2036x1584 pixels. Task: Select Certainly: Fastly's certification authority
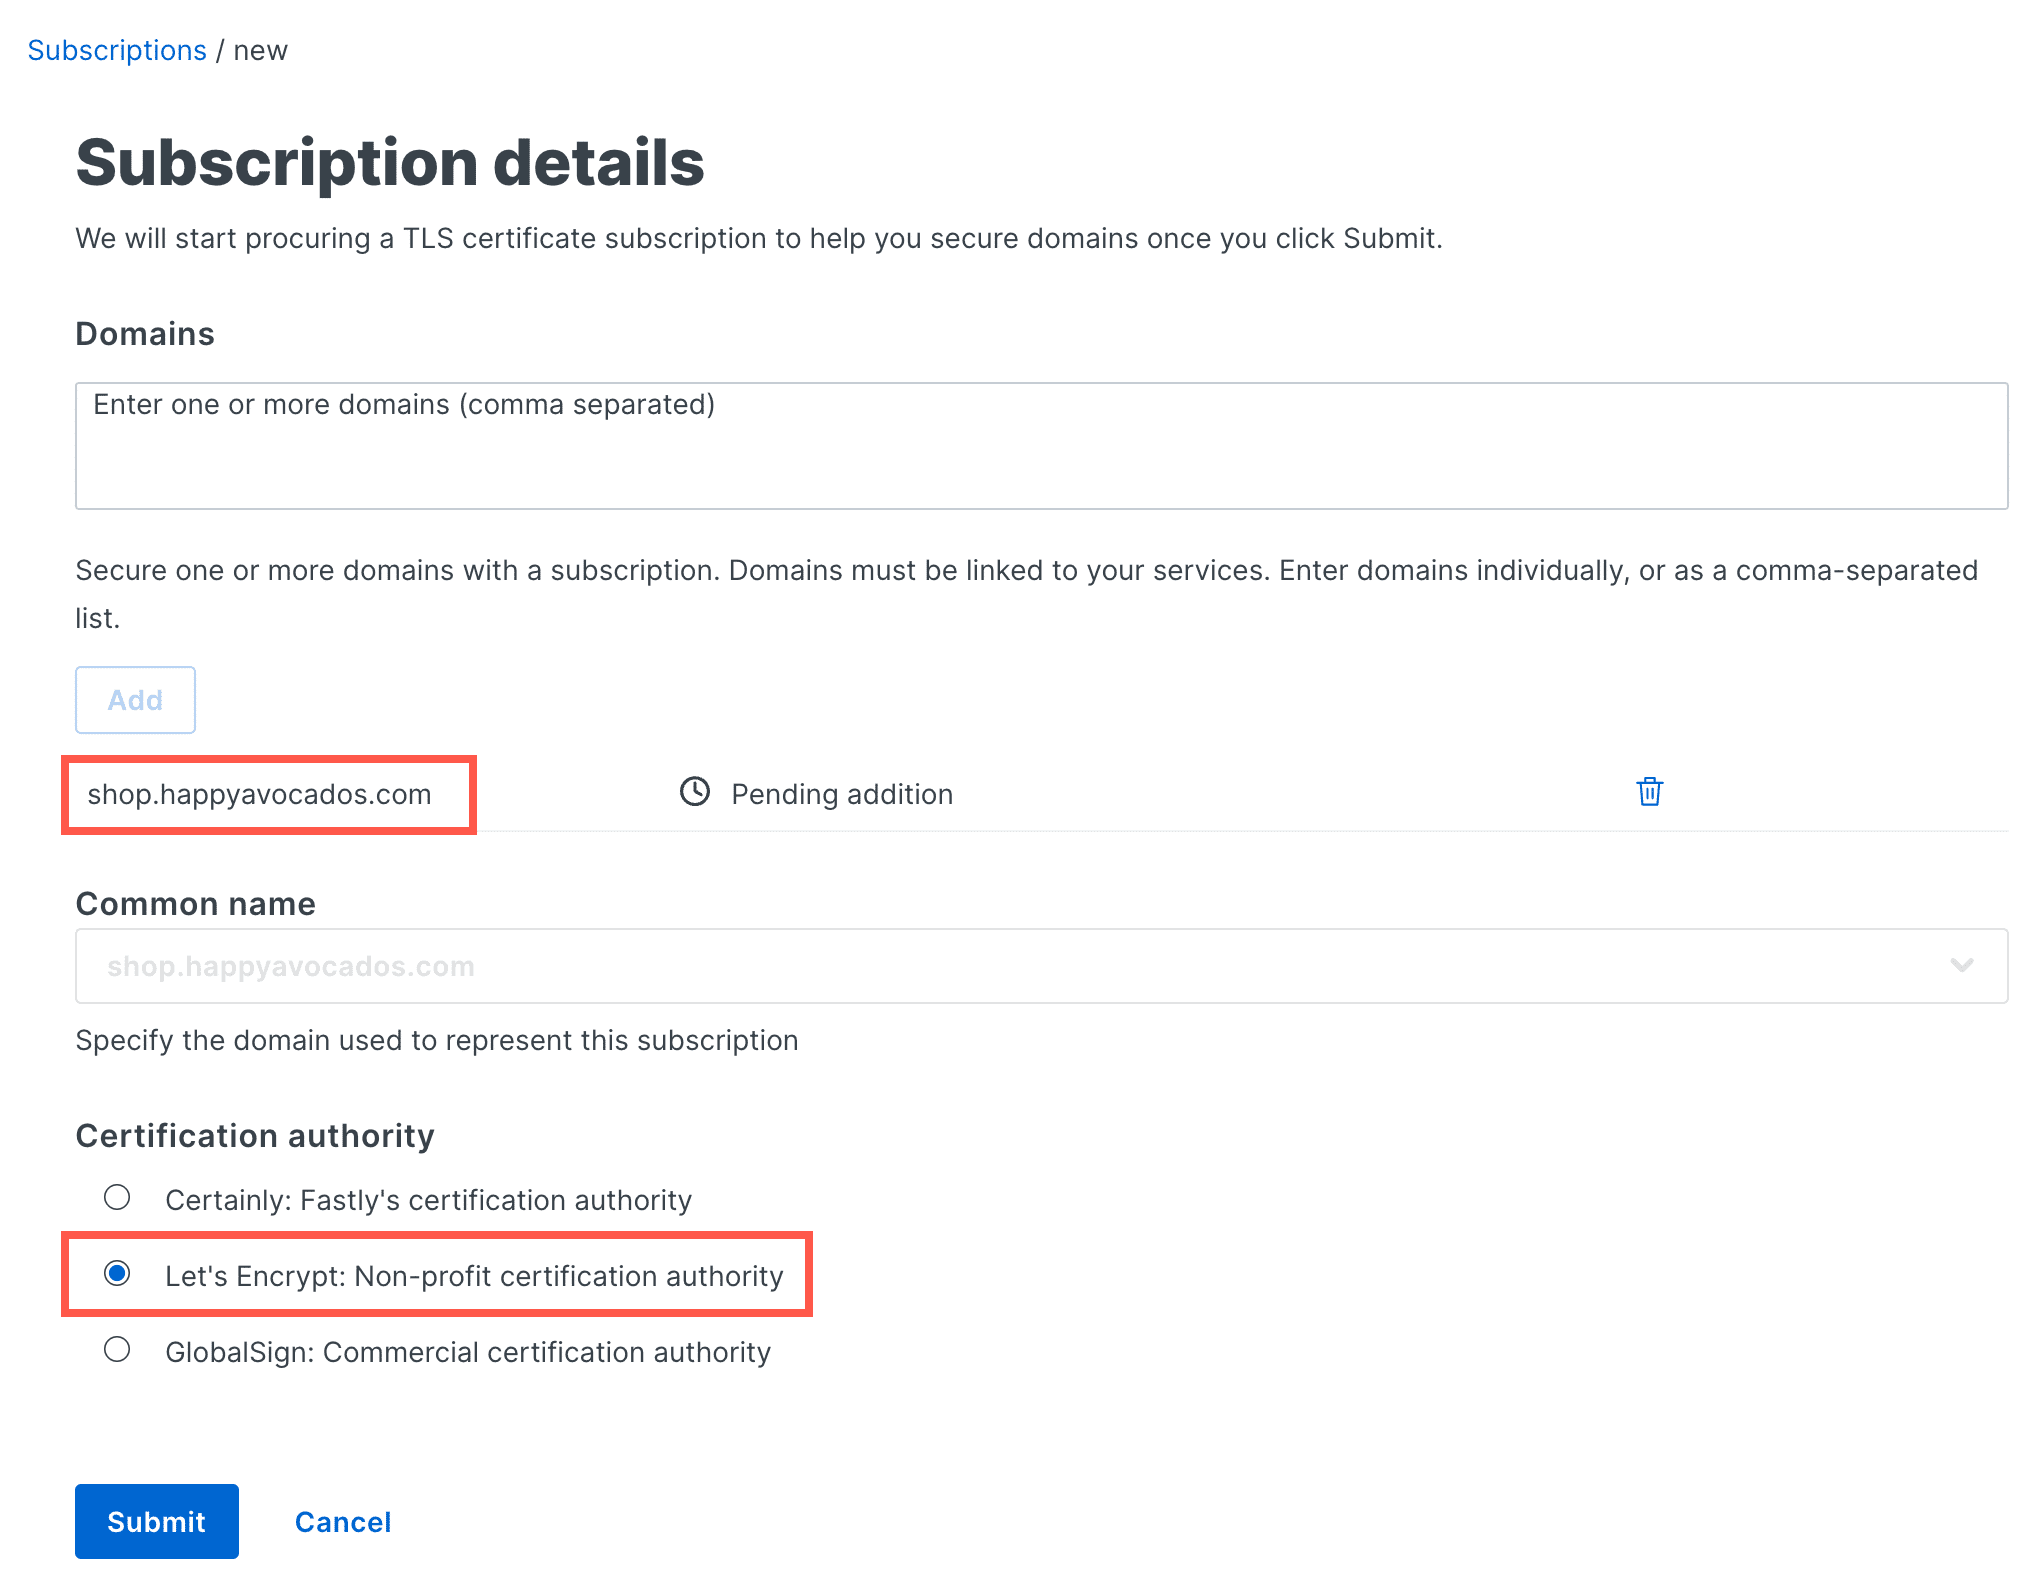(x=118, y=1197)
